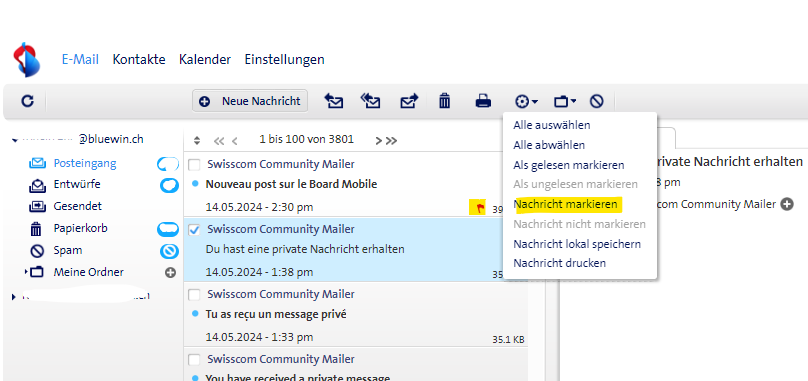Click the Neue Nachricht button
808x381 pixels.
coord(250,101)
